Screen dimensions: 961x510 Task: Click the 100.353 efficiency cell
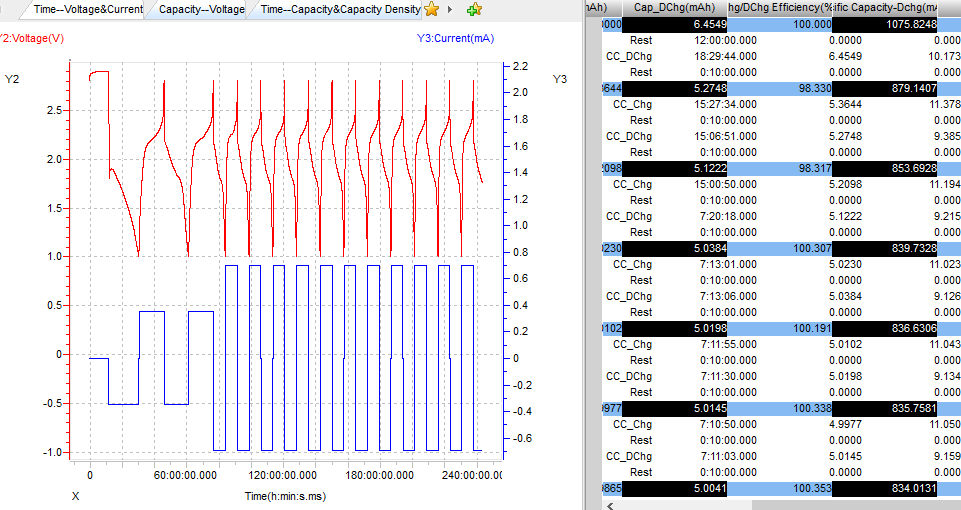[780, 489]
